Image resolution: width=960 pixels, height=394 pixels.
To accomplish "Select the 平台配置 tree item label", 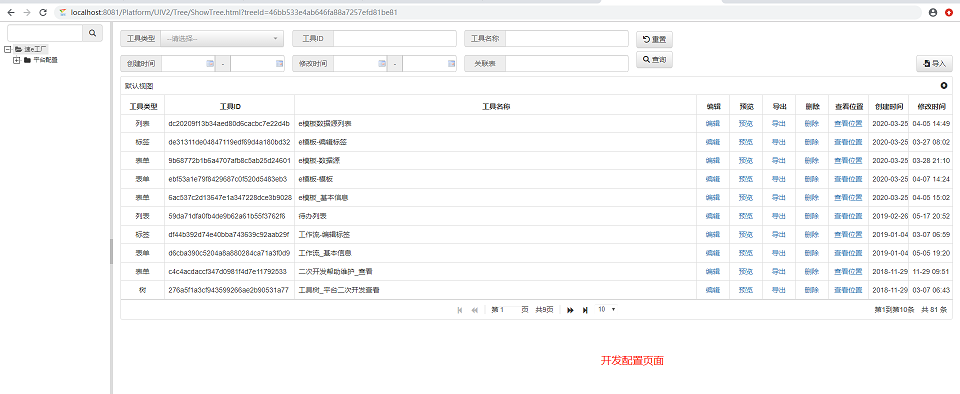I will [x=45, y=60].
